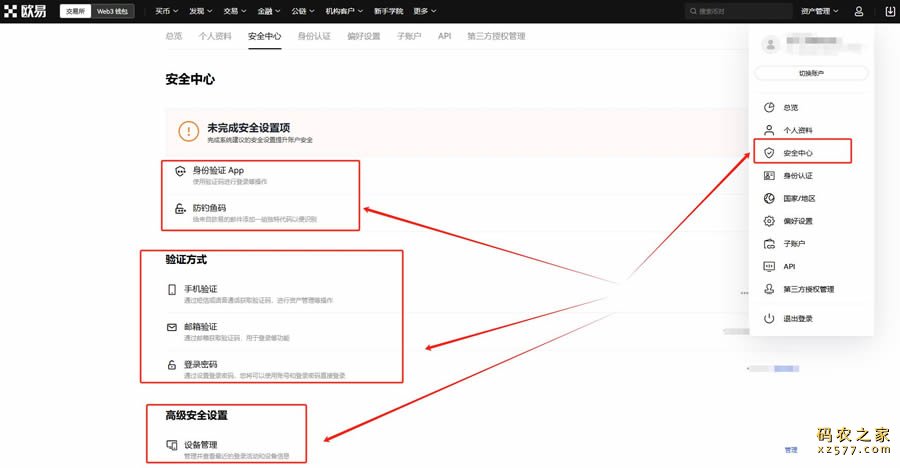
Task: Open the 总览 tab
Action: click(173, 36)
